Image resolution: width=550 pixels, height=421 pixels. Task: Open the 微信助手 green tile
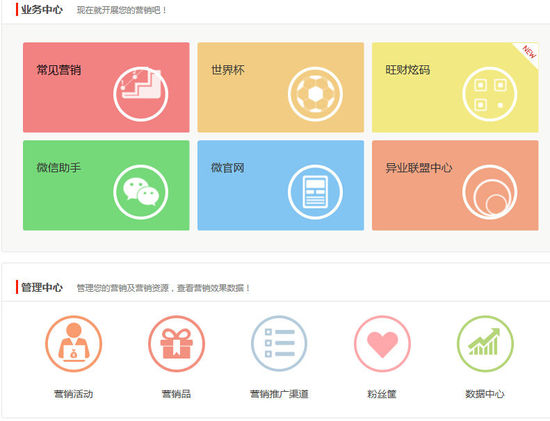pyautogui.click(x=106, y=185)
